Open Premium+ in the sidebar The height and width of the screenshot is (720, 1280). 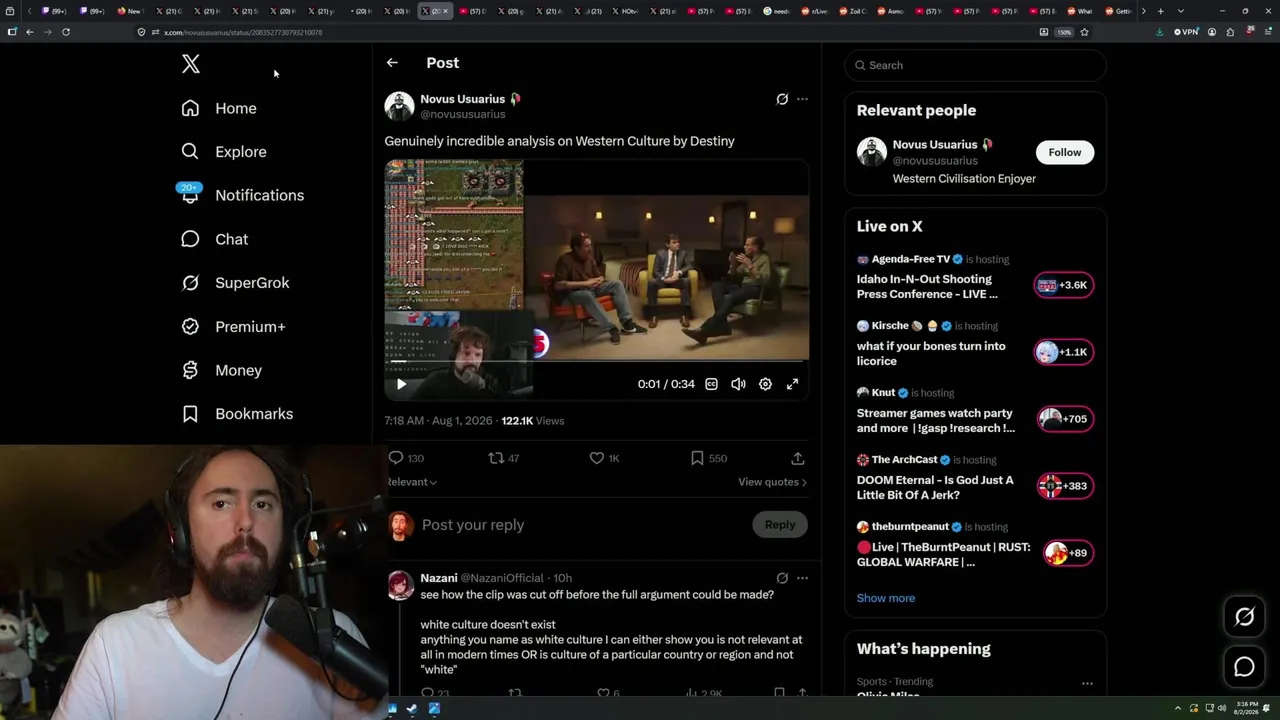pyautogui.click(x=234, y=327)
